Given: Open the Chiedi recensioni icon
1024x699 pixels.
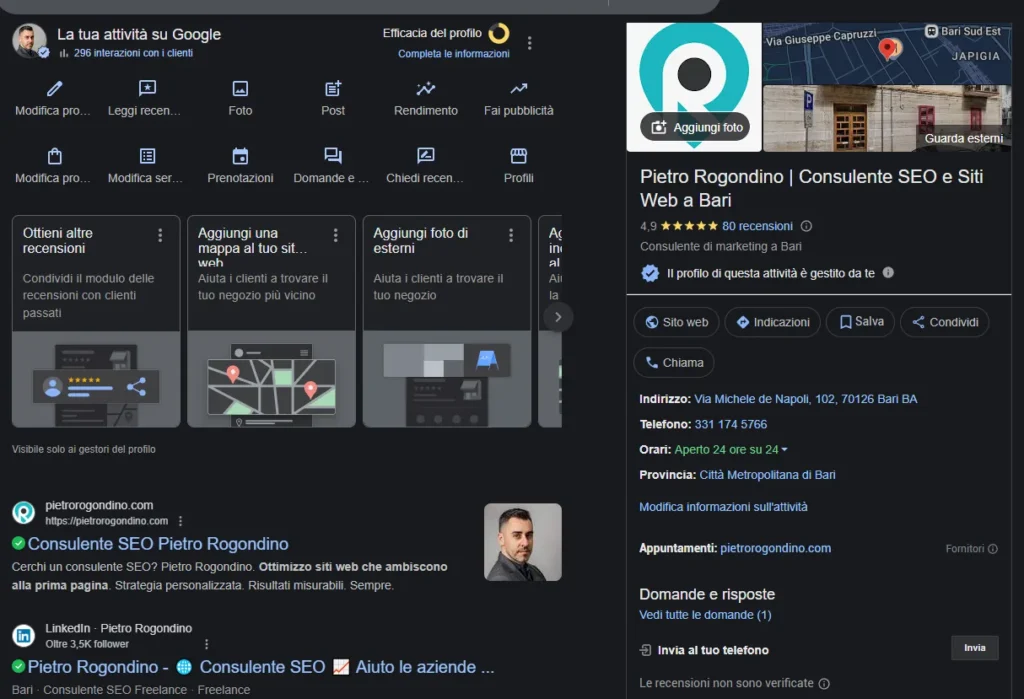Looking at the screenshot, I should click(424, 158).
